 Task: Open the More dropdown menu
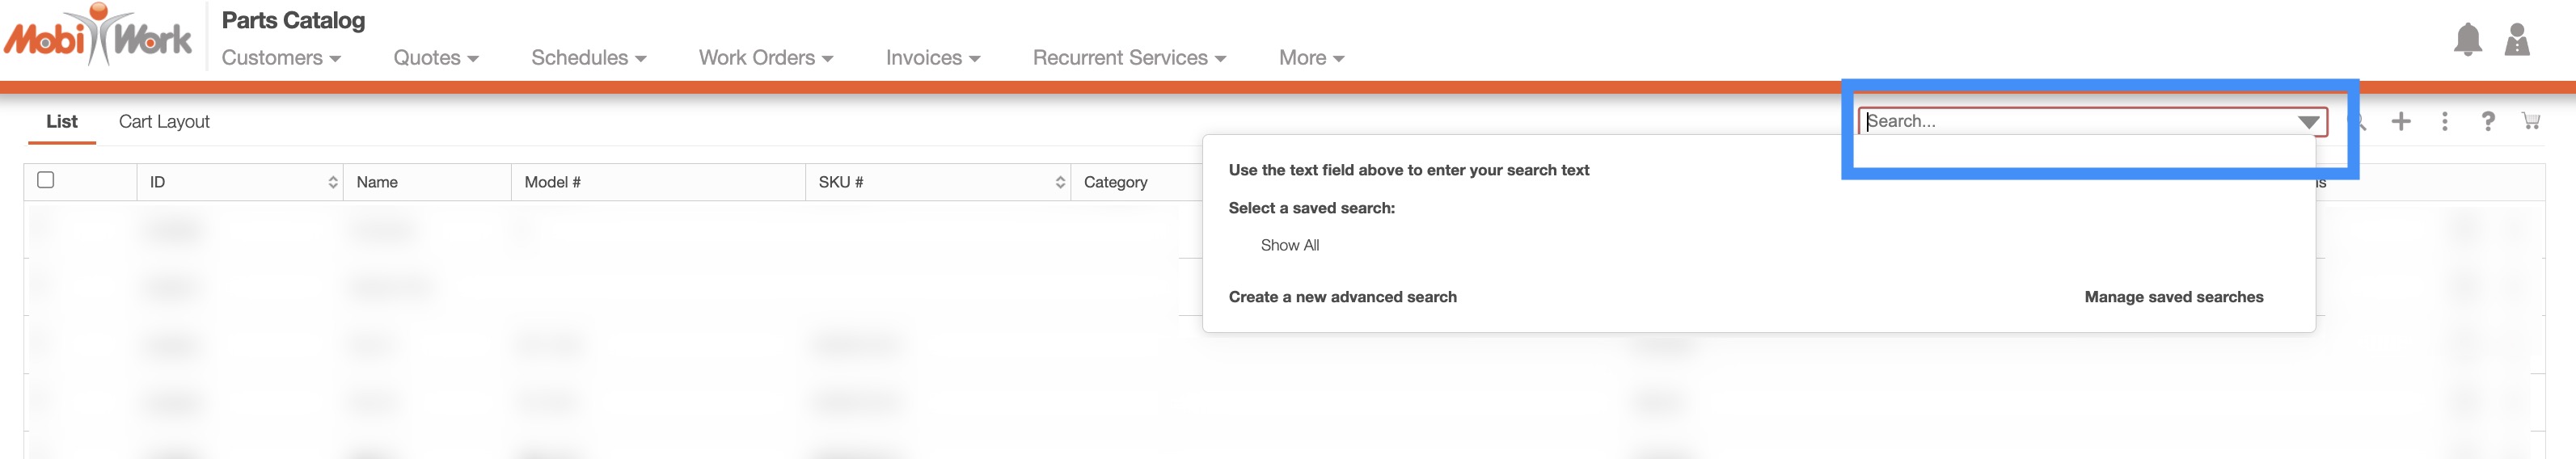click(x=1310, y=58)
